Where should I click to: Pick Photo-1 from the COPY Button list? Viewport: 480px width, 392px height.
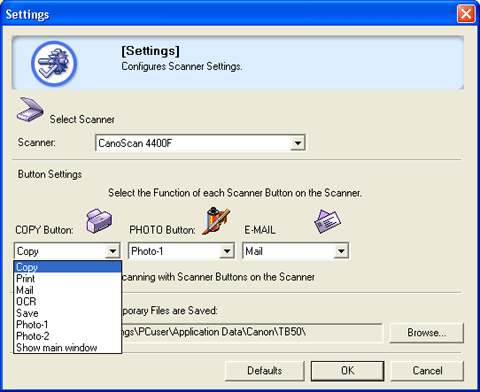(x=67, y=324)
